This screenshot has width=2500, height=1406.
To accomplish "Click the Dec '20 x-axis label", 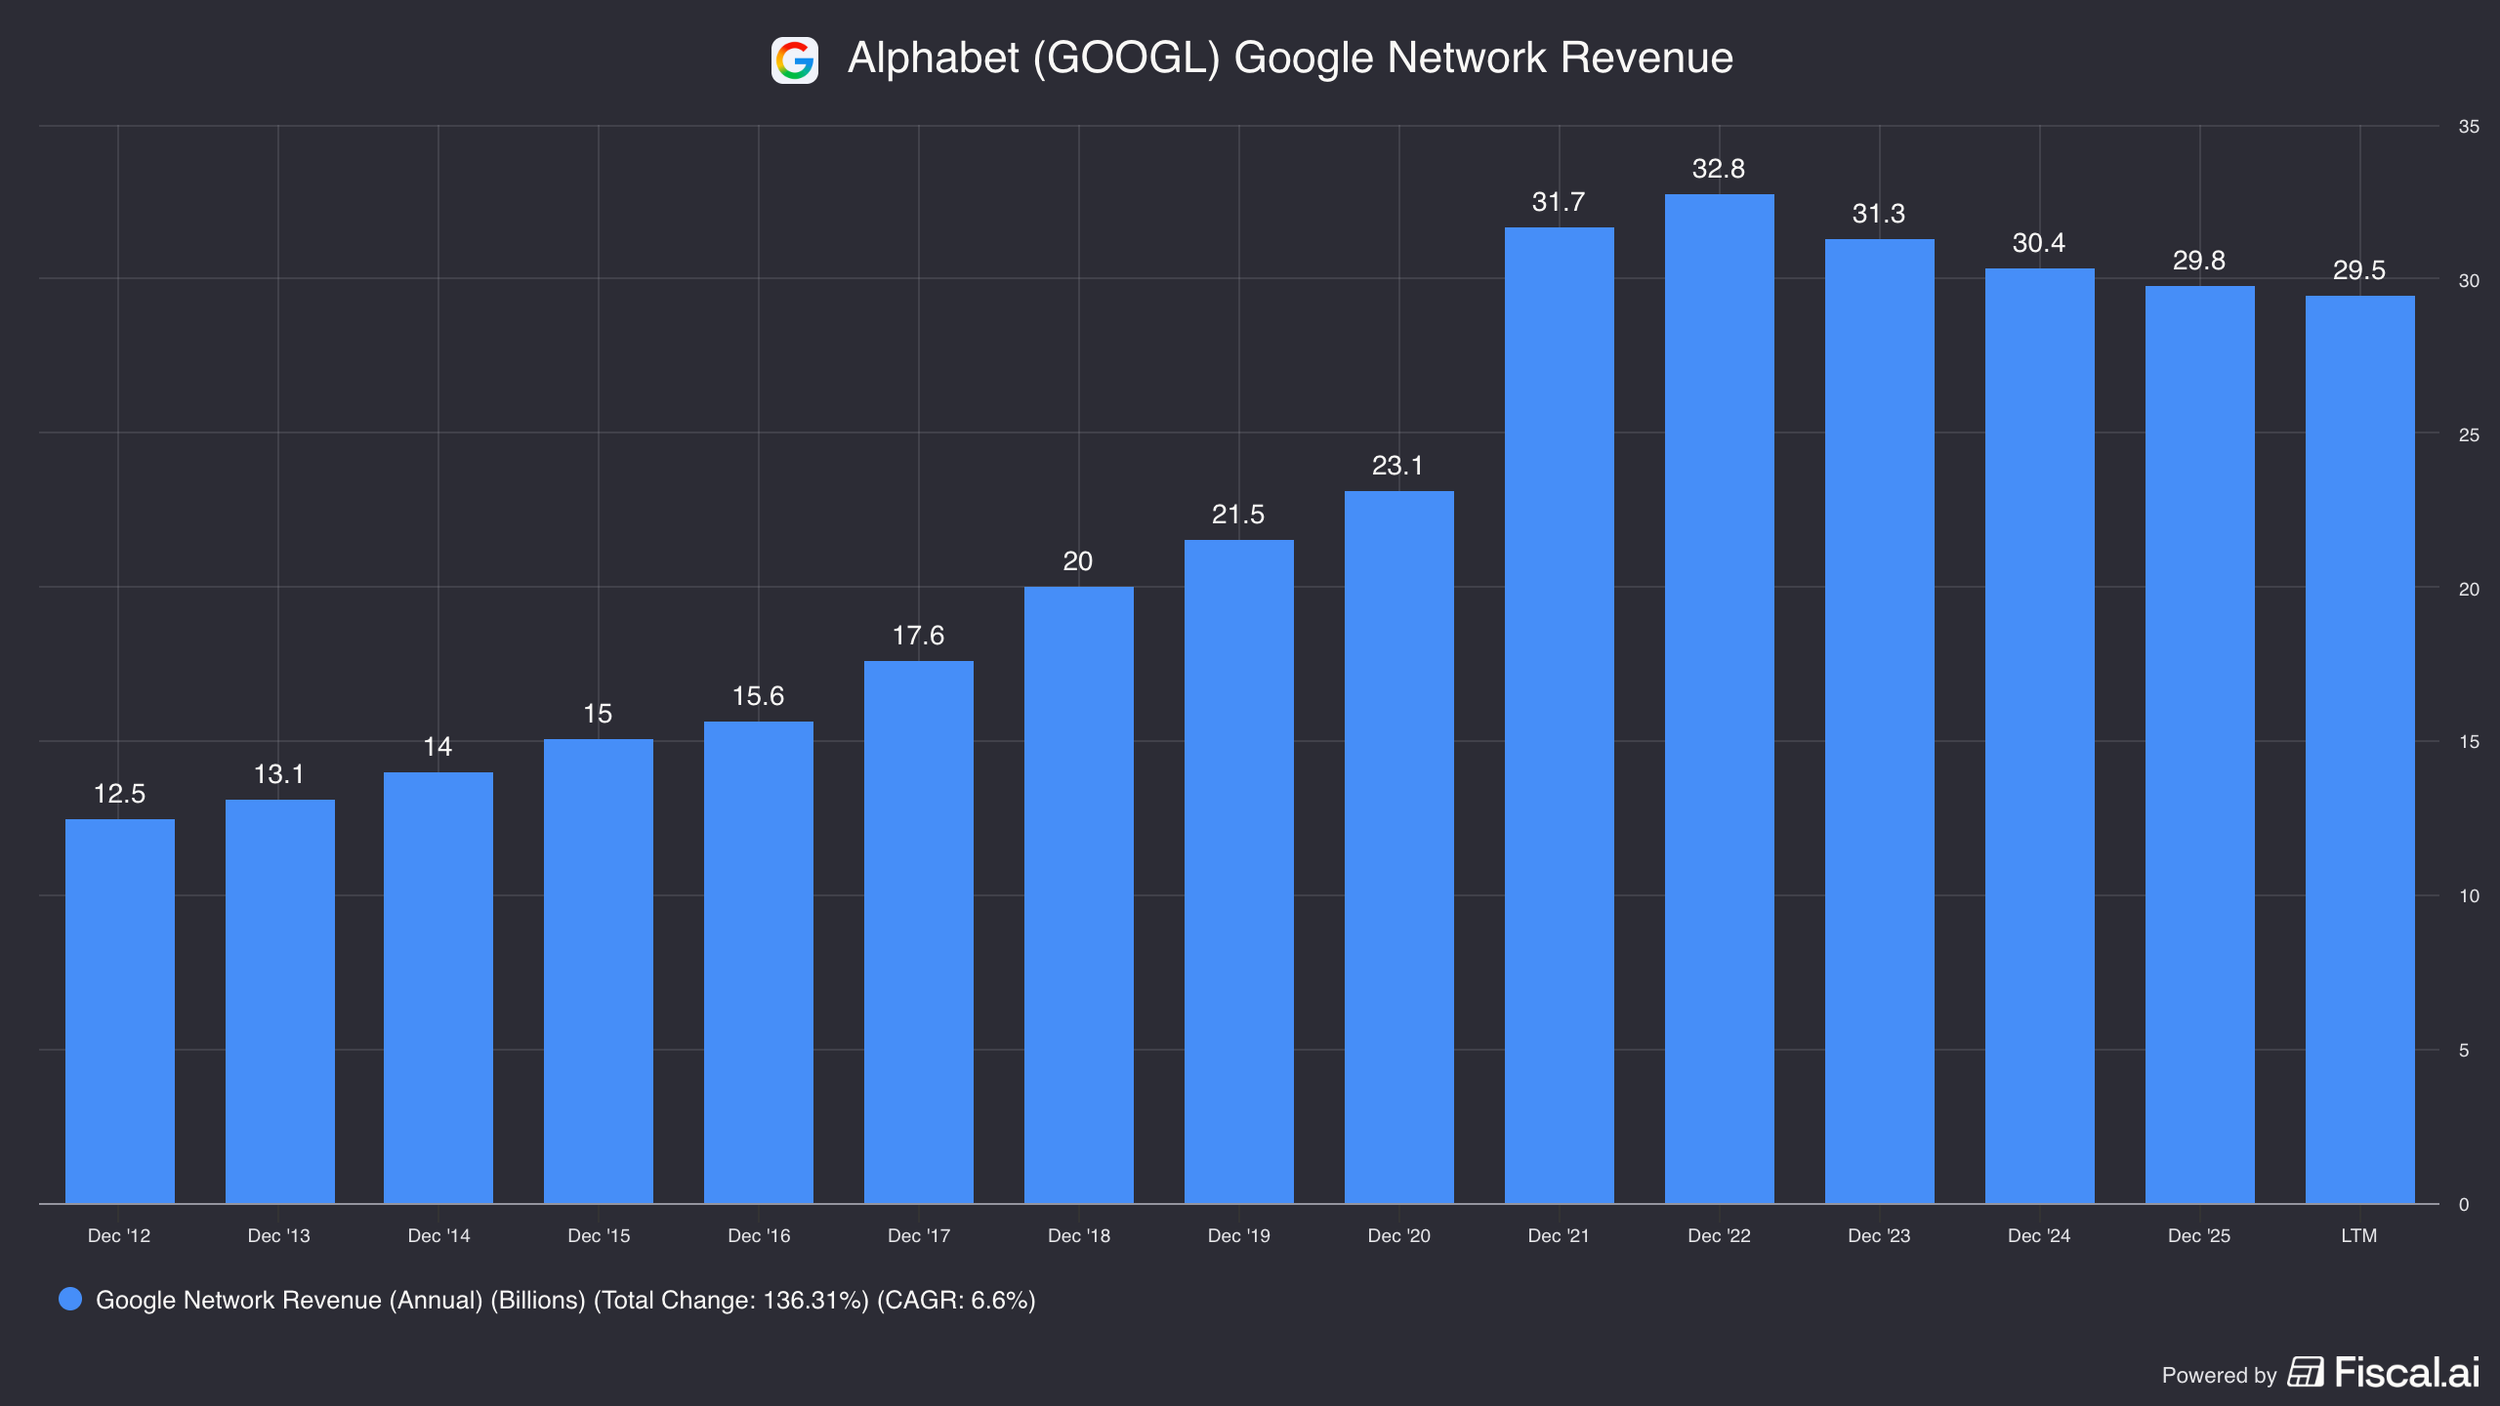I will (1399, 1236).
